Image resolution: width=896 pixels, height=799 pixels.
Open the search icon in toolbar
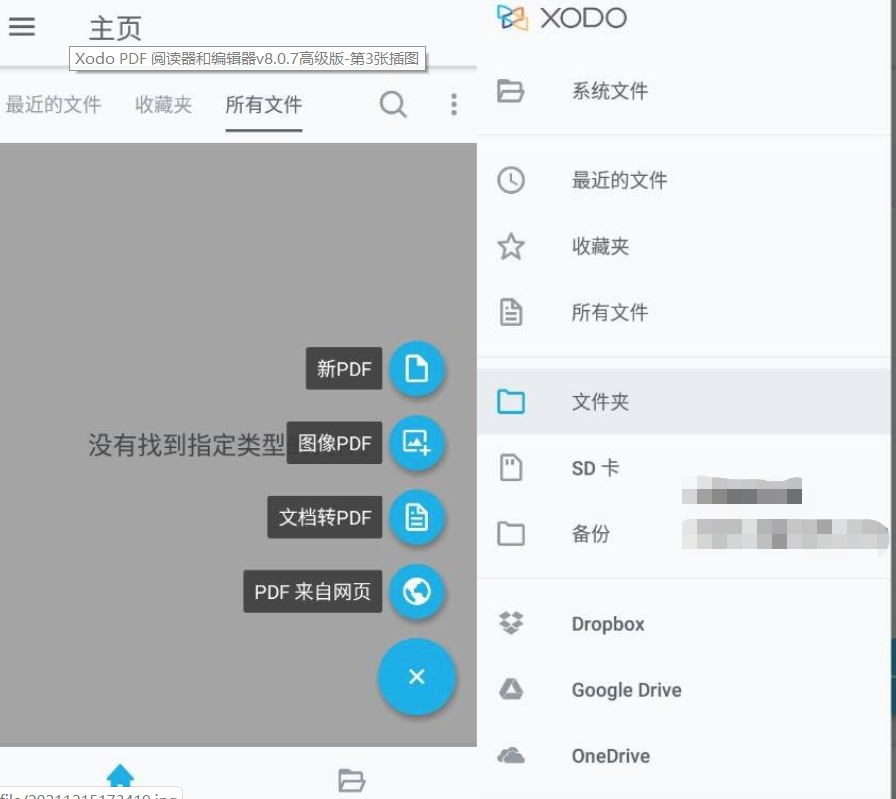[x=393, y=104]
